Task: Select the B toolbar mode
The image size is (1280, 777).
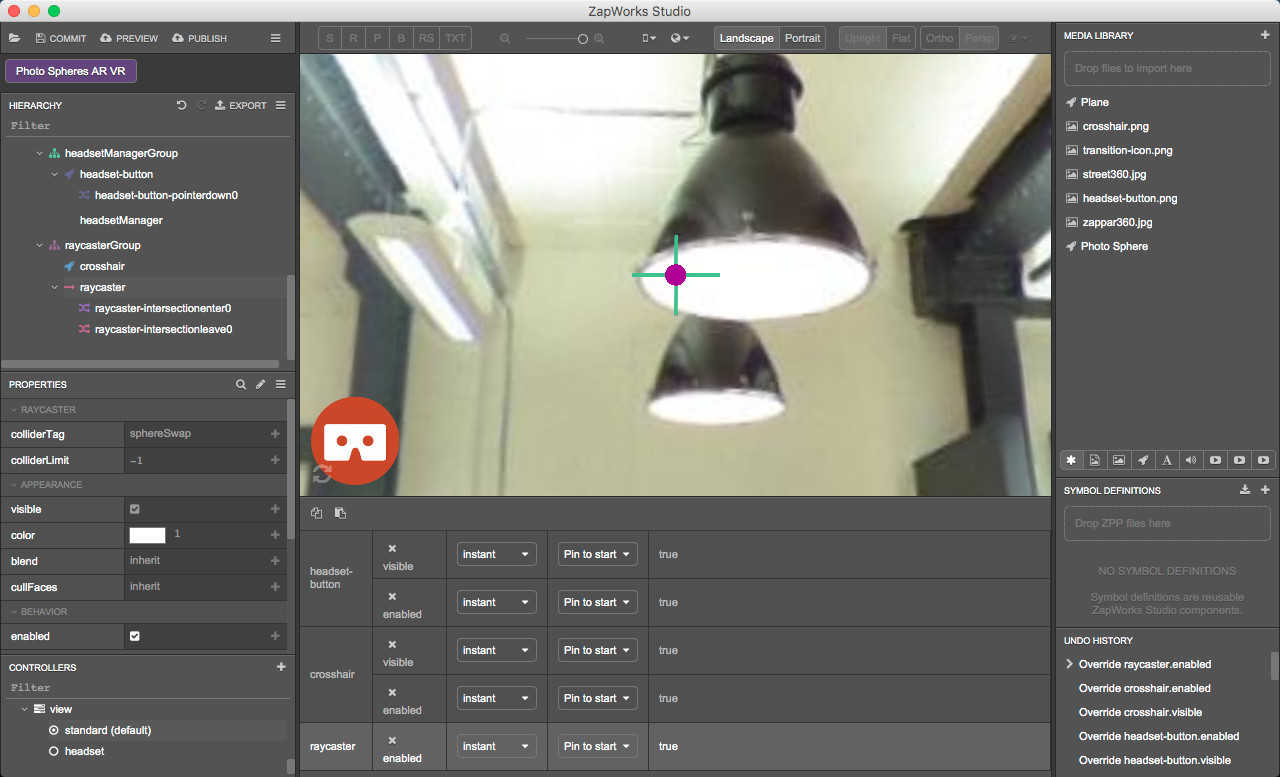Action: tap(401, 38)
